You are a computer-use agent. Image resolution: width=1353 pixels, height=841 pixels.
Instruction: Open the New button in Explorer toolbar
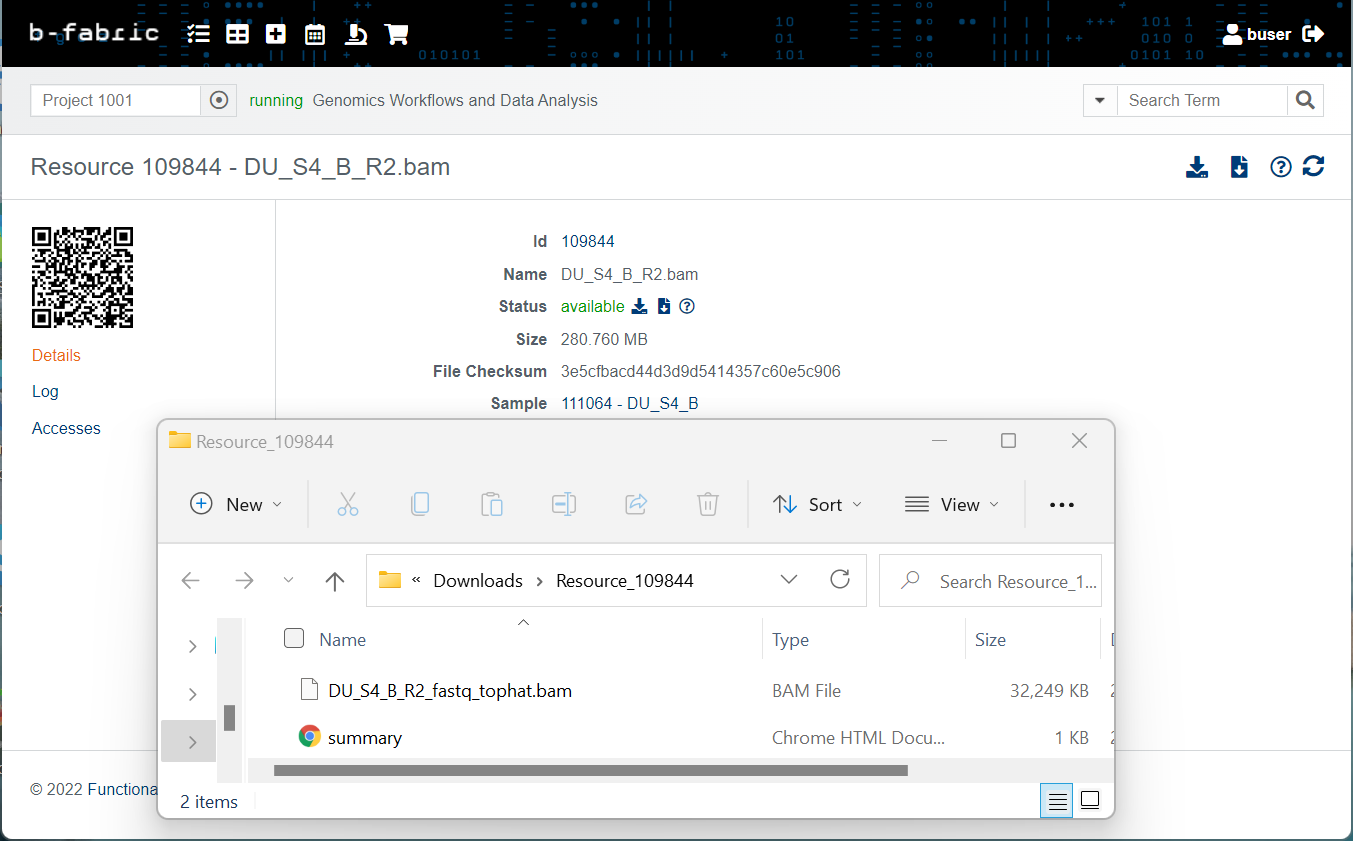tap(236, 505)
